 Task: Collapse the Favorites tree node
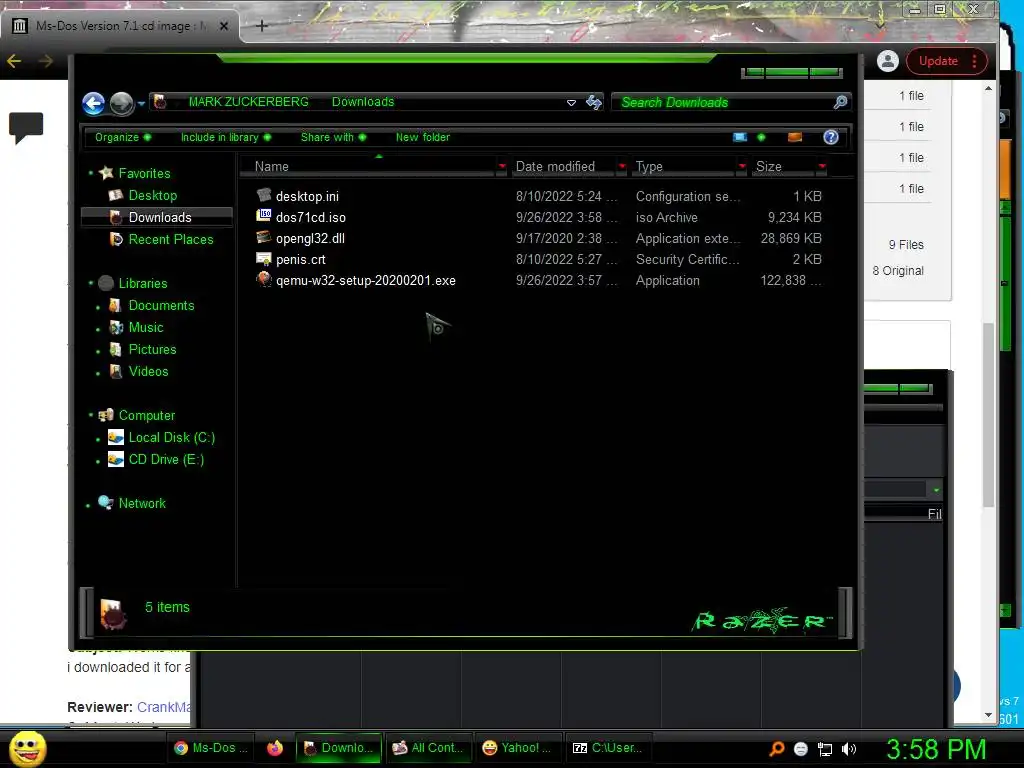point(91,173)
